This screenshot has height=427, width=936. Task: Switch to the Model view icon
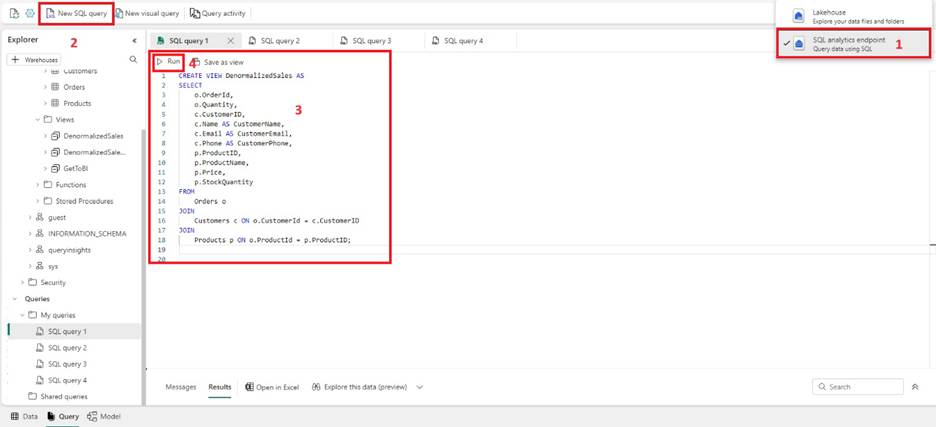93,416
